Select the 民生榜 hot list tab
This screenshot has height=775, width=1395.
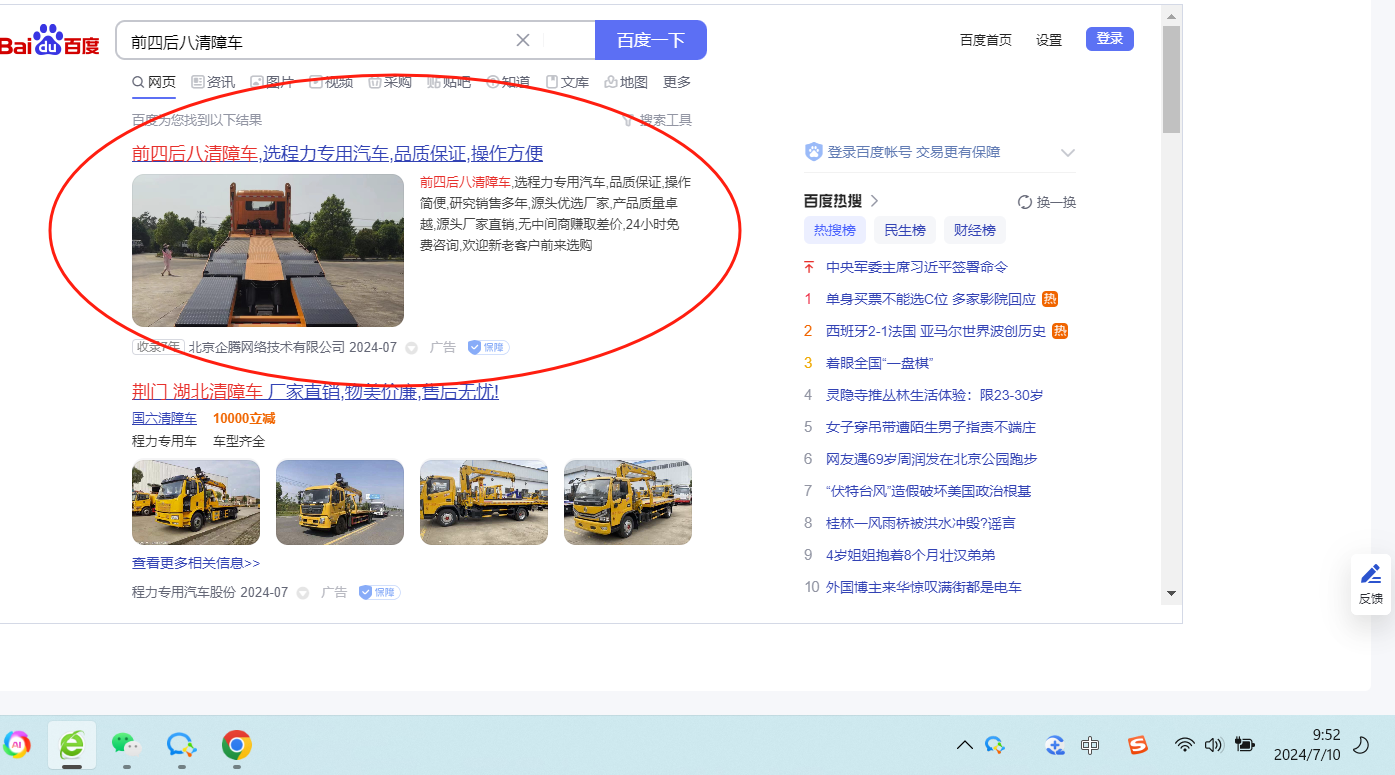[904, 230]
